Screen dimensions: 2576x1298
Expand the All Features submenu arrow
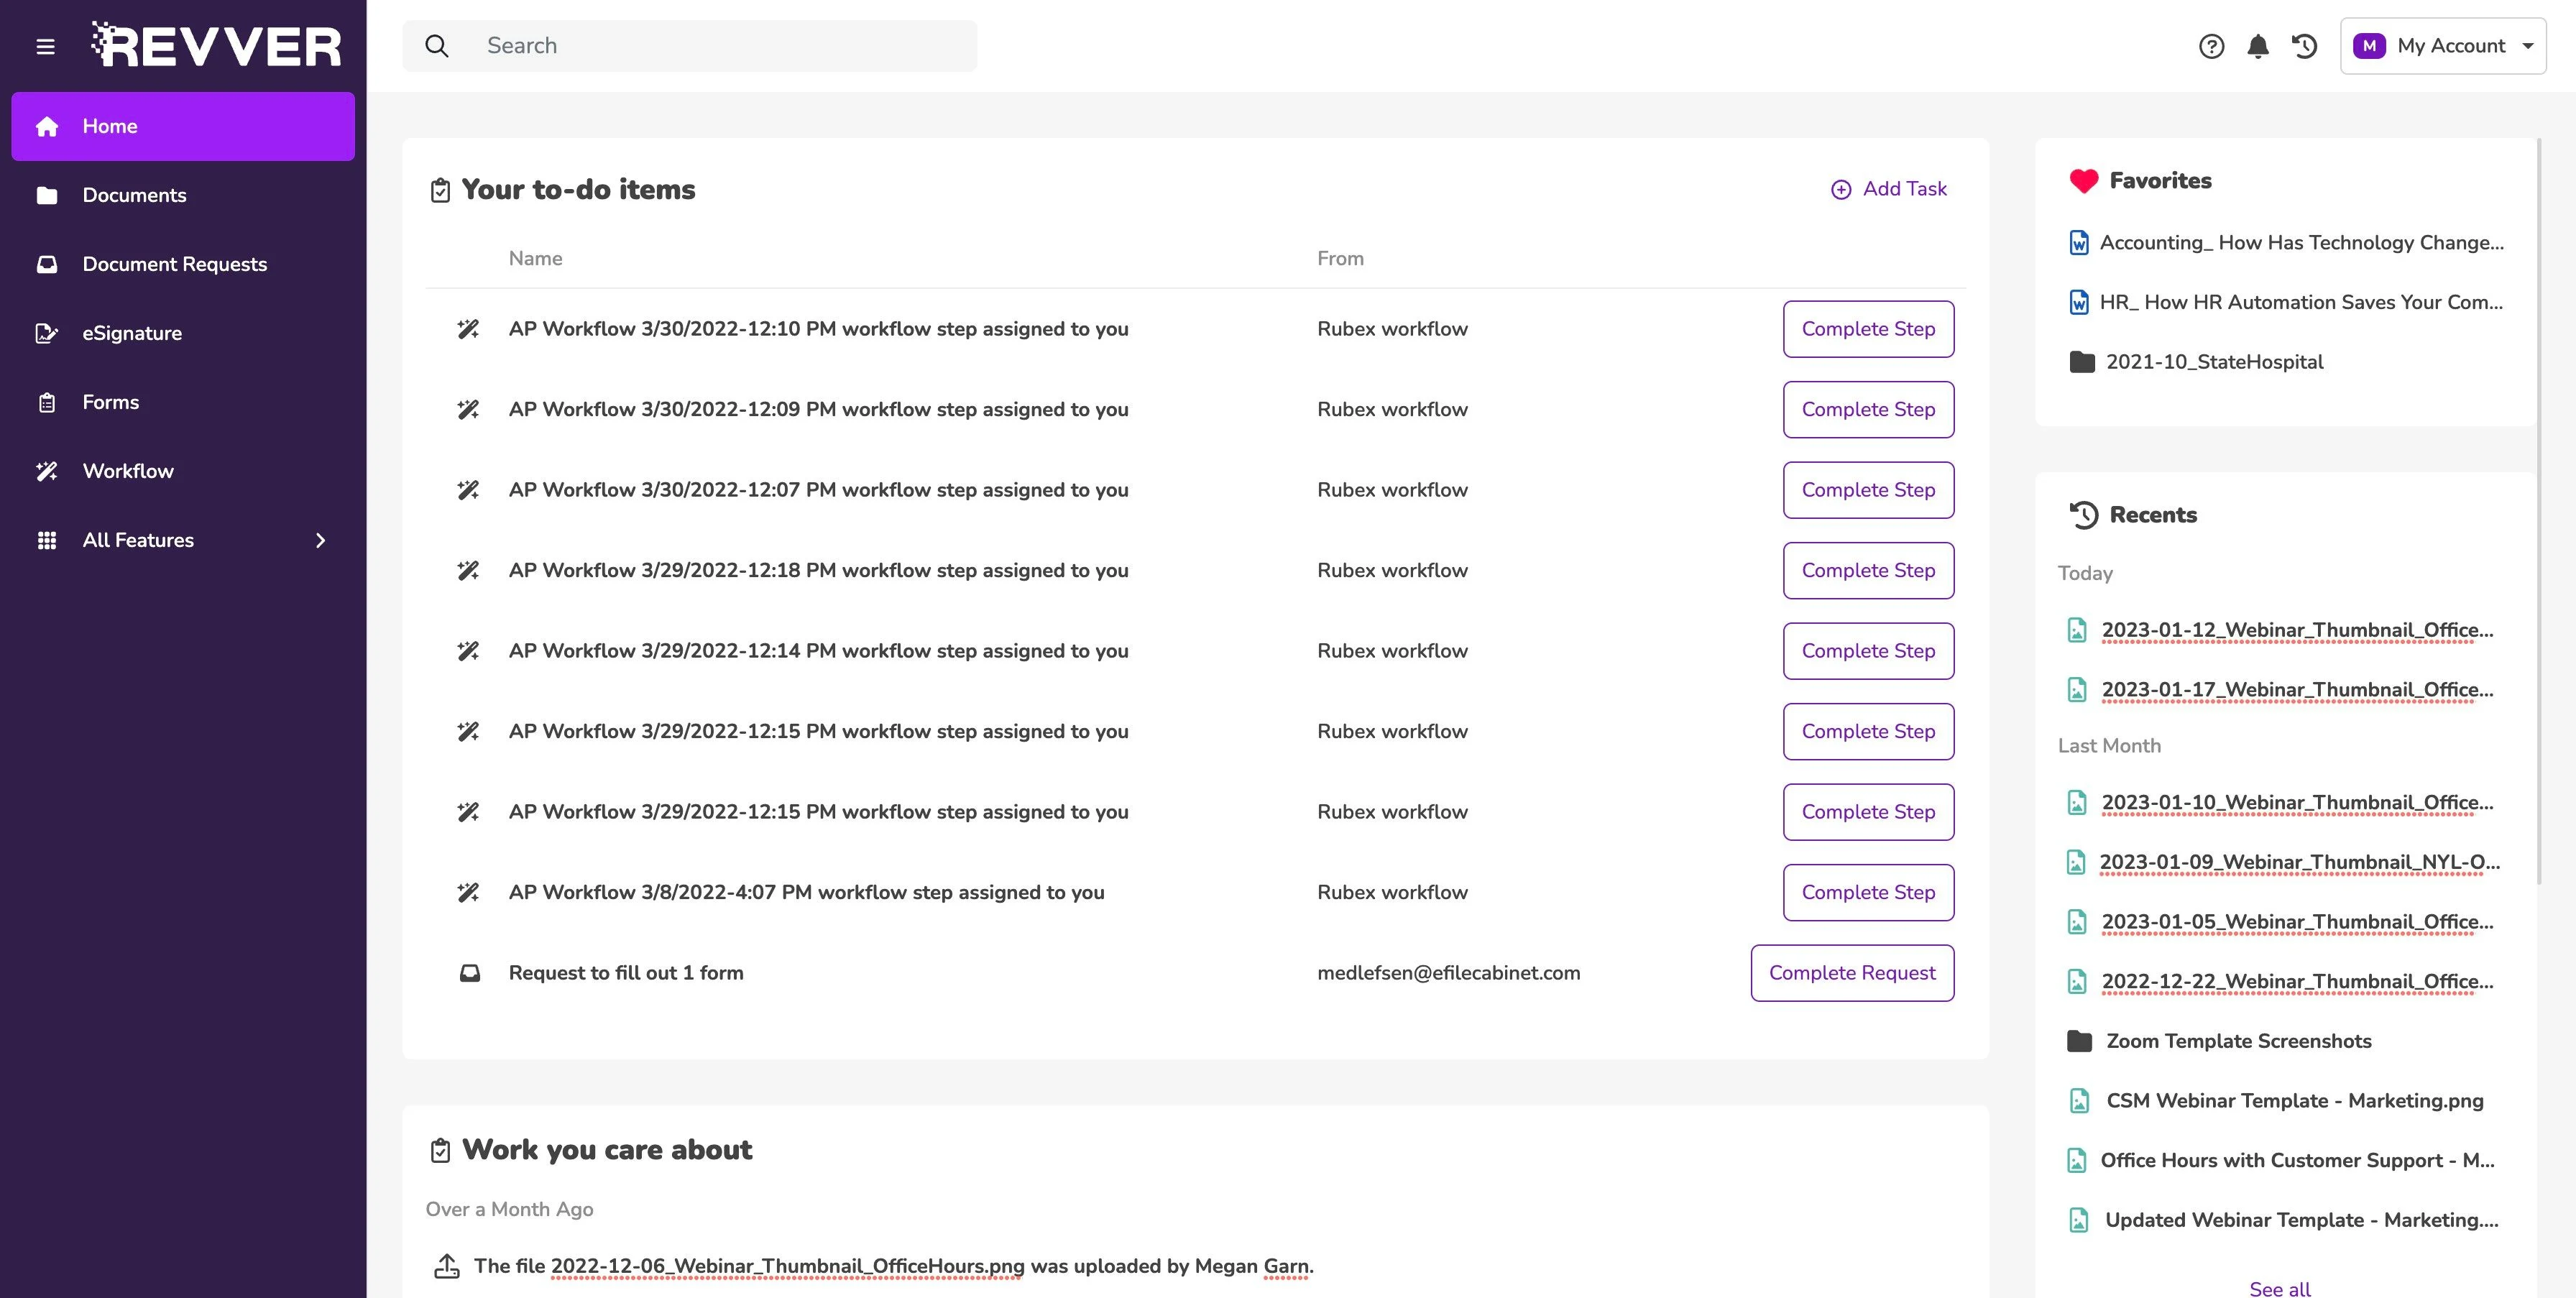[x=320, y=540]
